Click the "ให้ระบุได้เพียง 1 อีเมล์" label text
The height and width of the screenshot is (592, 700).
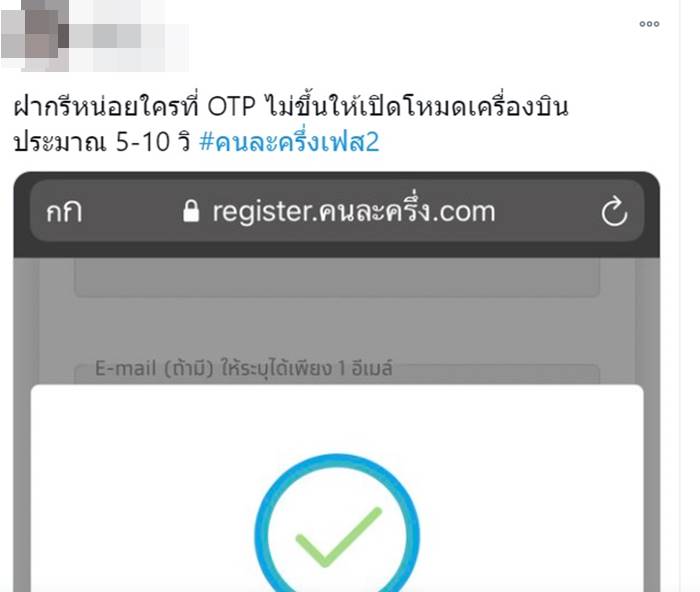tap(306, 369)
